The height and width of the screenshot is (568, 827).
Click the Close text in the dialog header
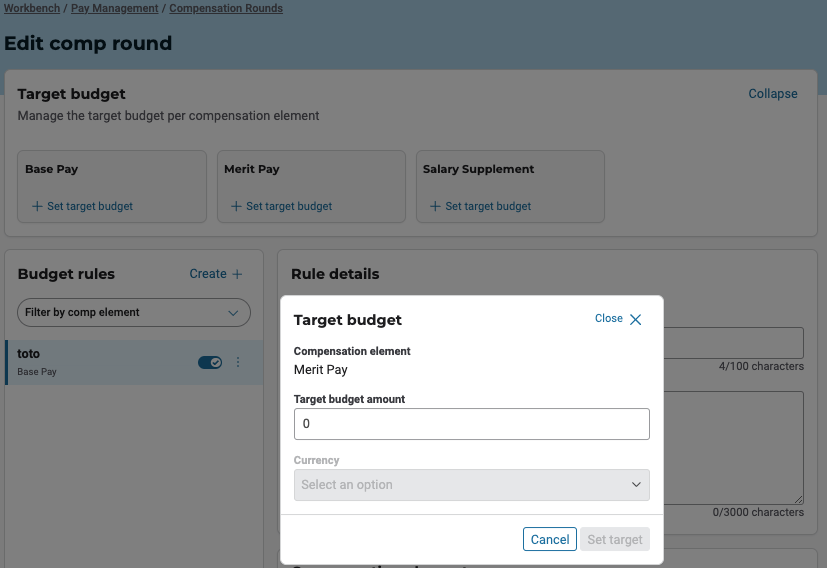pos(608,319)
